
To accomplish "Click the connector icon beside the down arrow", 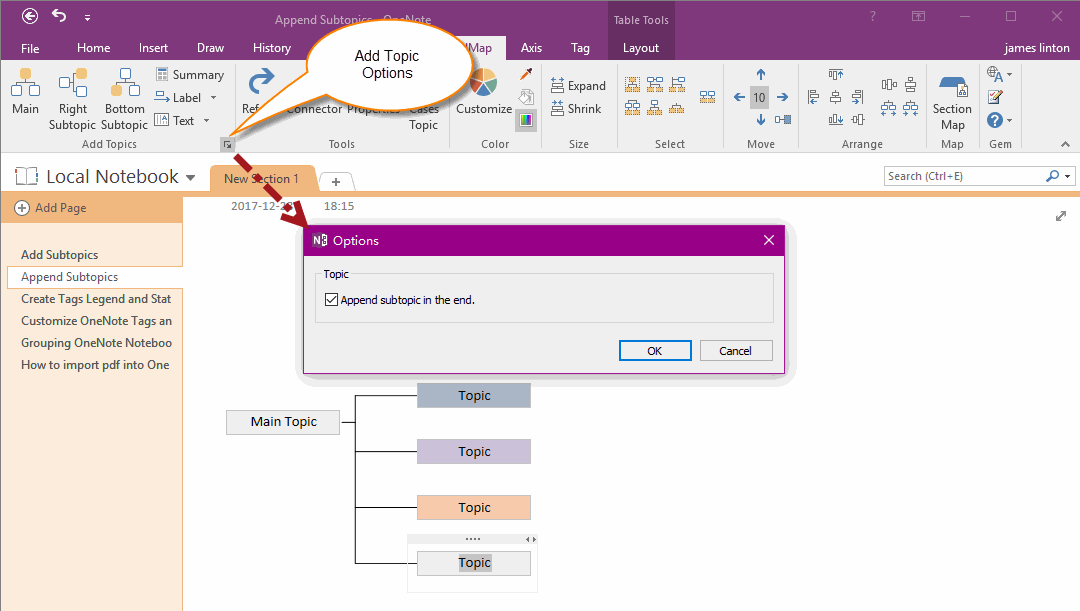I will (x=782, y=120).
